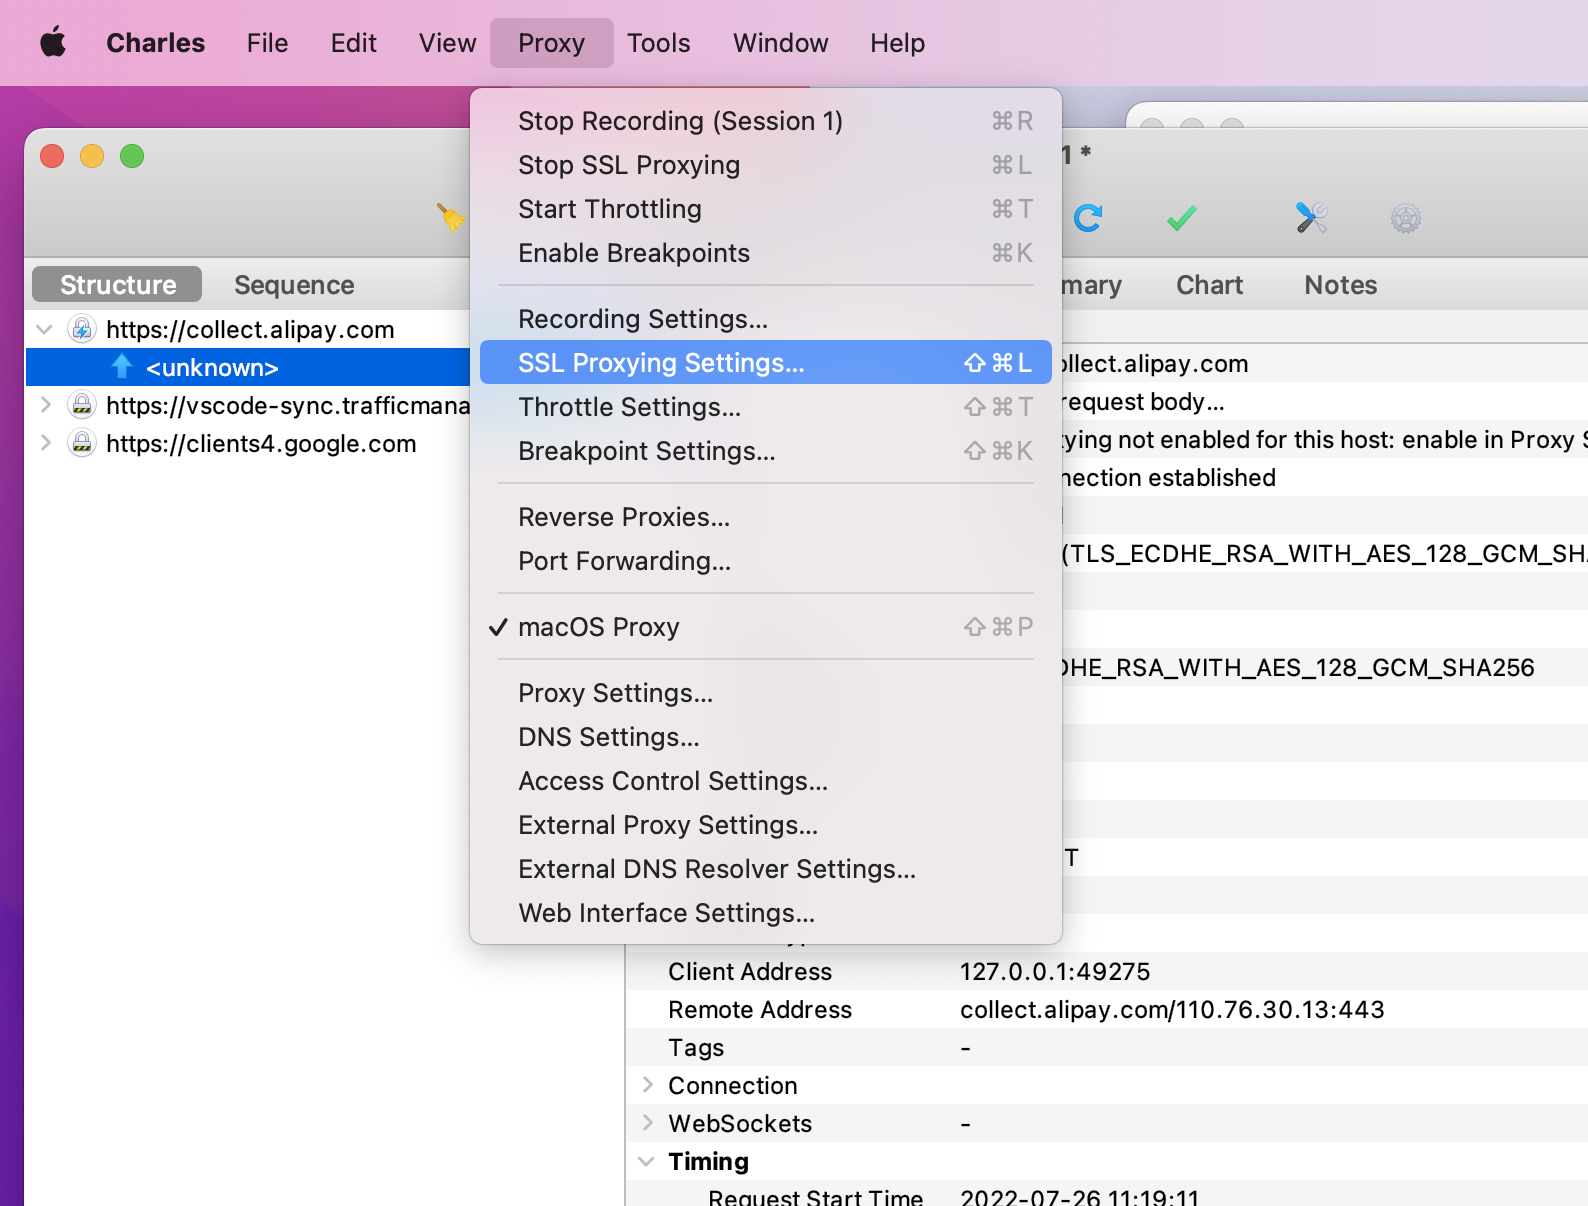The height and width of the screenshot is (1206, 1588).
Task: Select Reverse Proxies... menu item
Action: [x=766, y=517]
